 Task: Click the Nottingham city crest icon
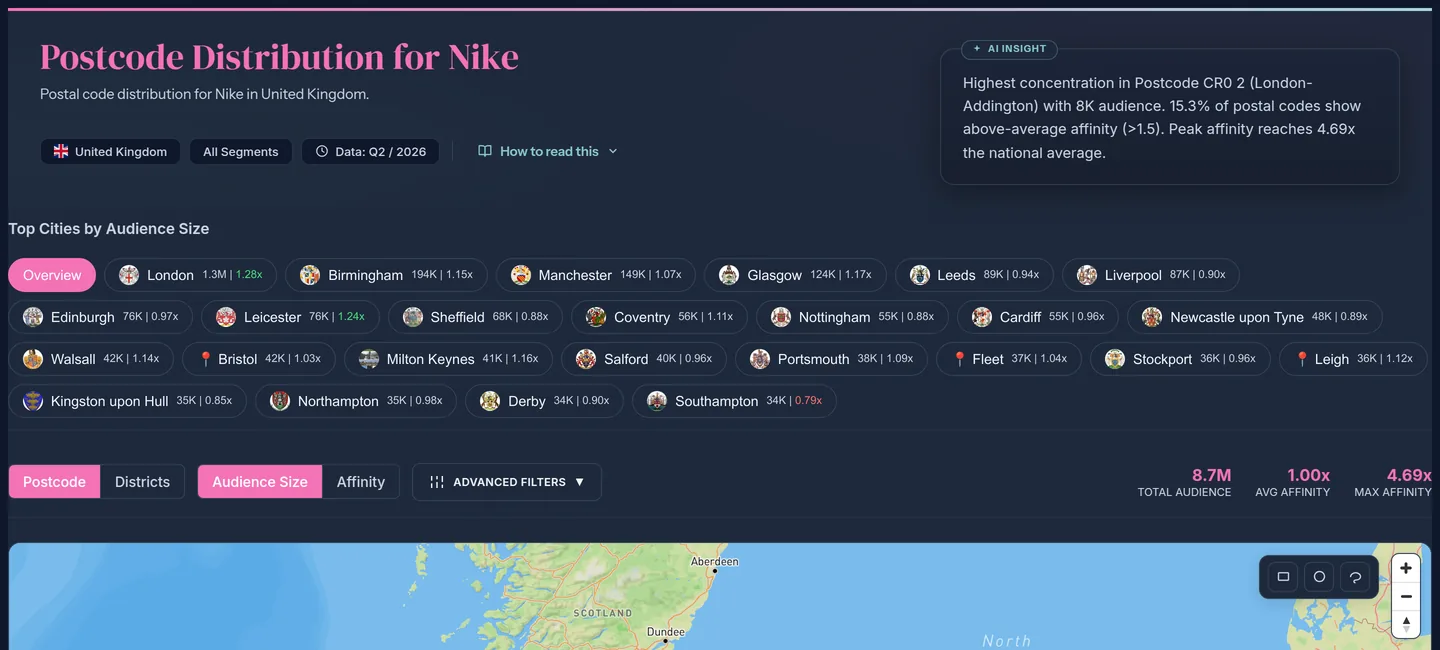tap(781, 317)
